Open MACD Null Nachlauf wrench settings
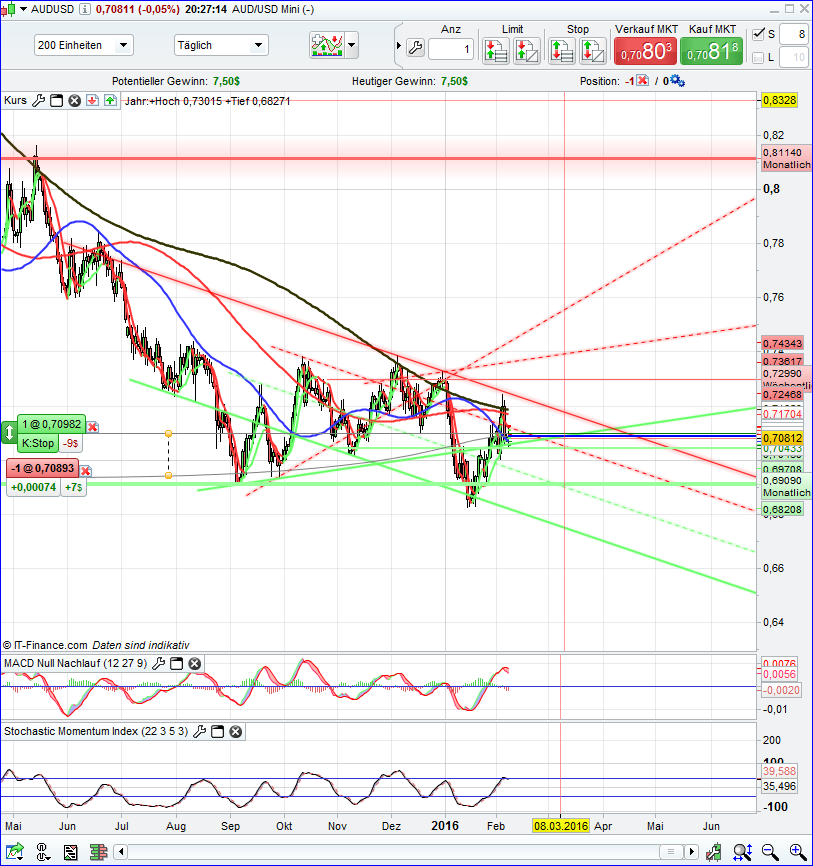The width and height of the screenshot is (813, 866). point(158,664)
